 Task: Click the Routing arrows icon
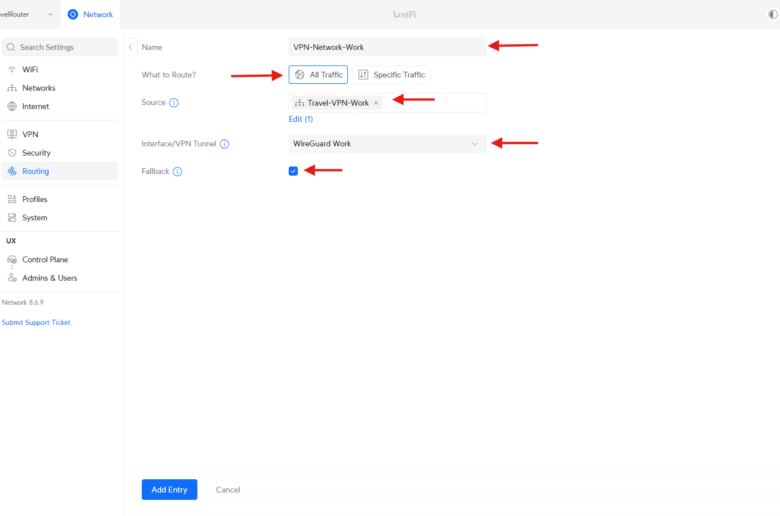(12, 171)
